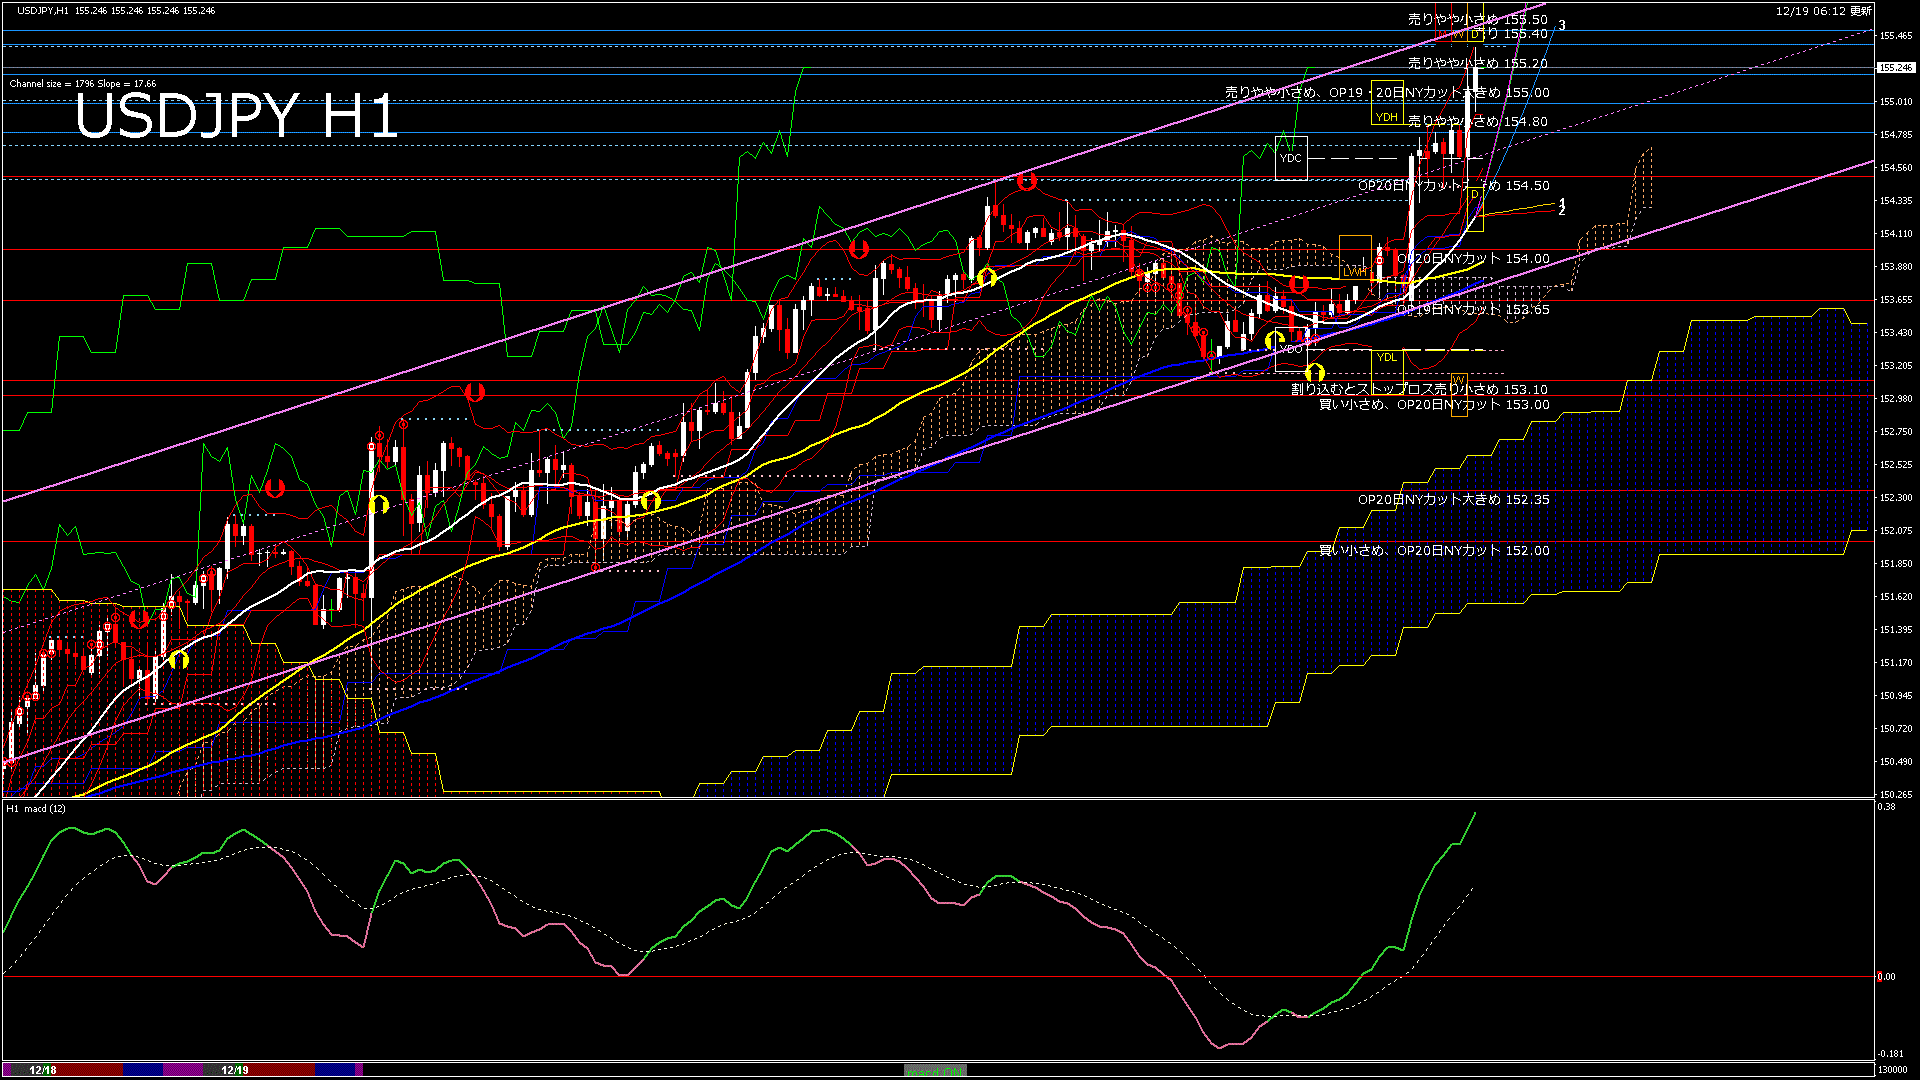Click the H1 macd (12) label
This screenshot has width=1920, height=1080.
pos(36,808)
